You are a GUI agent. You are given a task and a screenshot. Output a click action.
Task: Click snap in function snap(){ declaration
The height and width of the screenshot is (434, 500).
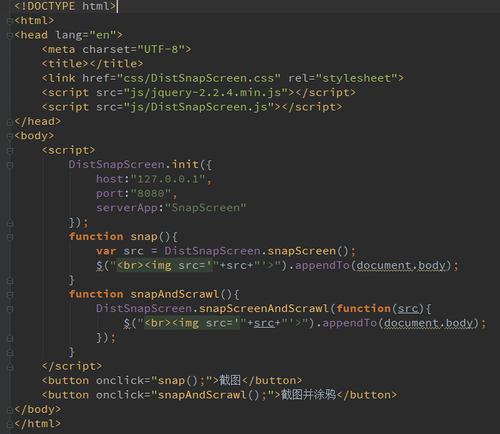coord(144,236)
